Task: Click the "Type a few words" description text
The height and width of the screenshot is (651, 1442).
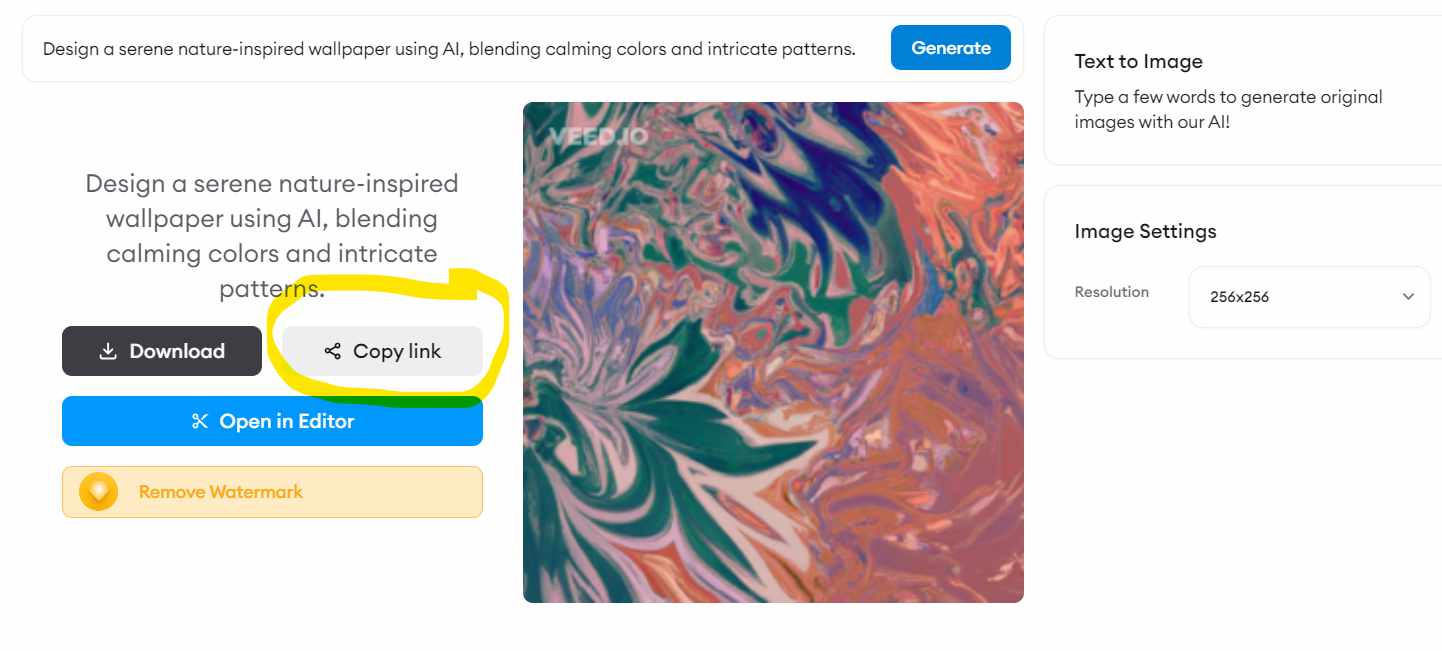Action: click(x=1228, y=110)
